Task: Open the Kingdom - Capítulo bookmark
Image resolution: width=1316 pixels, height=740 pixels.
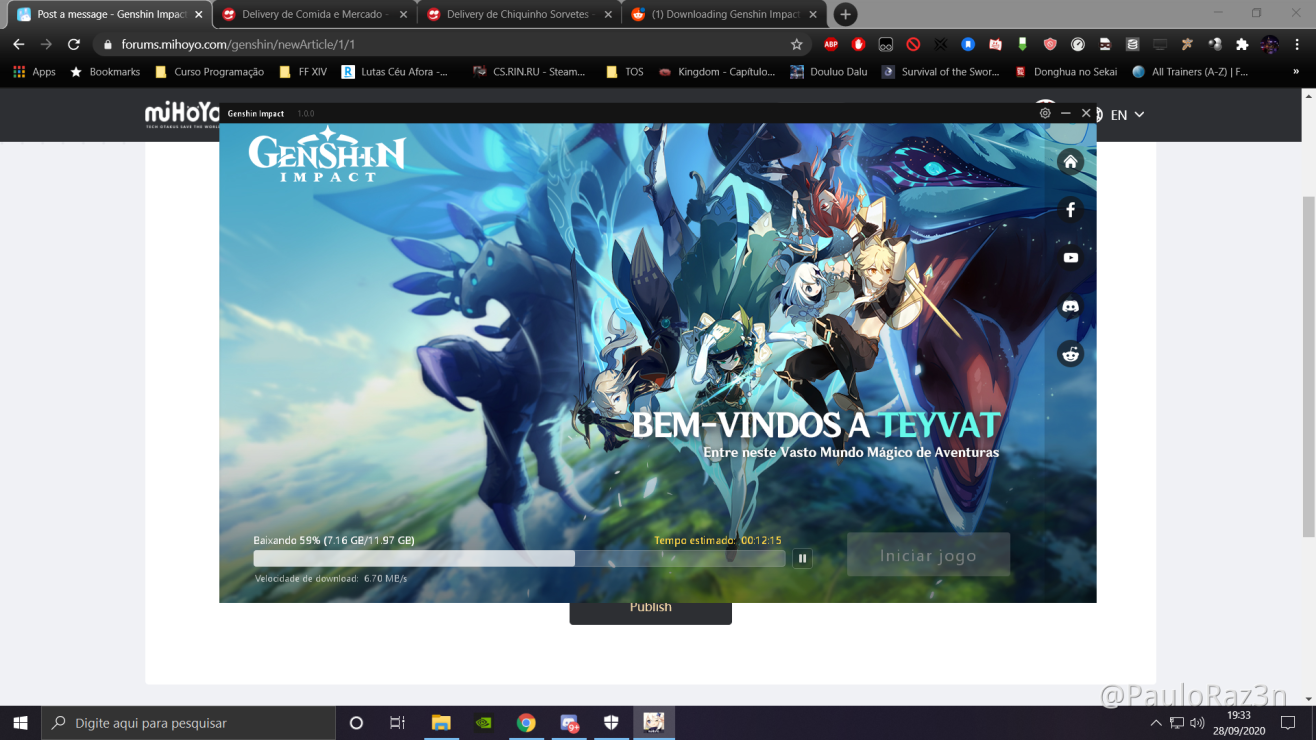Action: tap(716, 72)
